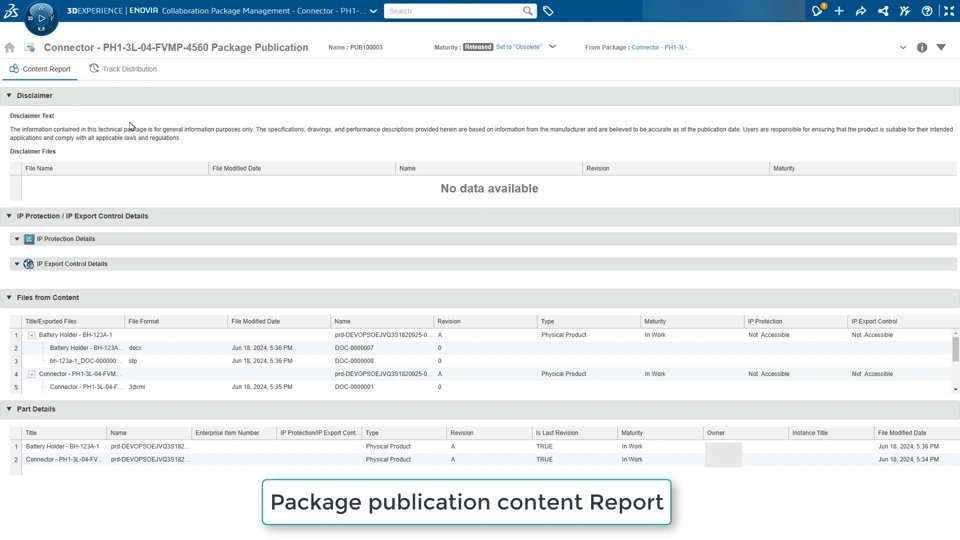Click the Dassault Systèmes 3DS logo
The height and width of the screenshot is (540, 960).
11,10
